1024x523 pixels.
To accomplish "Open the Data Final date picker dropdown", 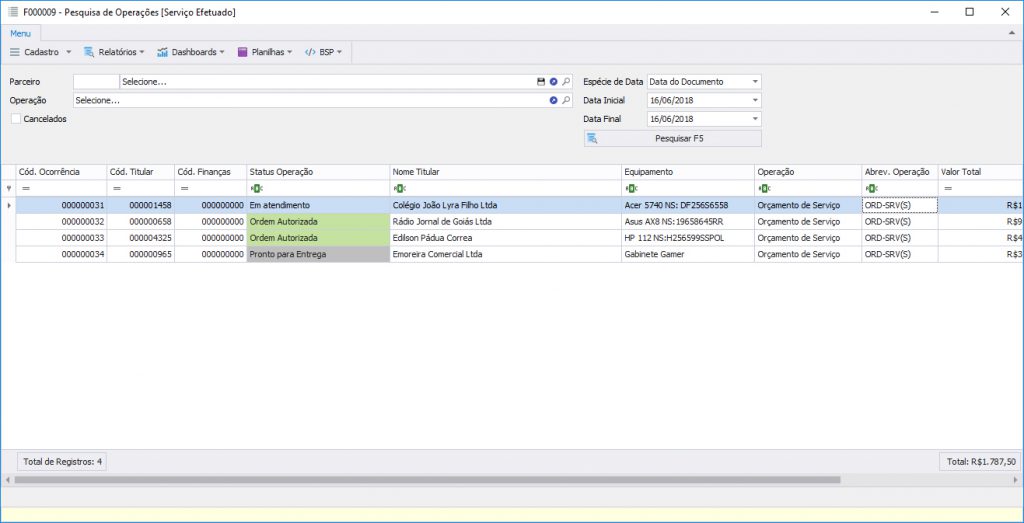I will coord(755,119).
